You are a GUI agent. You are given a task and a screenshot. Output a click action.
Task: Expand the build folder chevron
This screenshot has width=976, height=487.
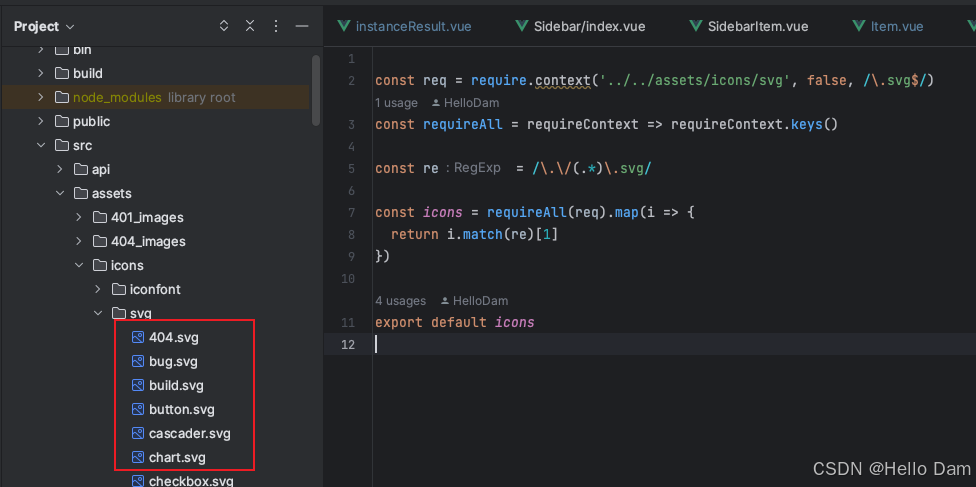click(x=40, y=73)
